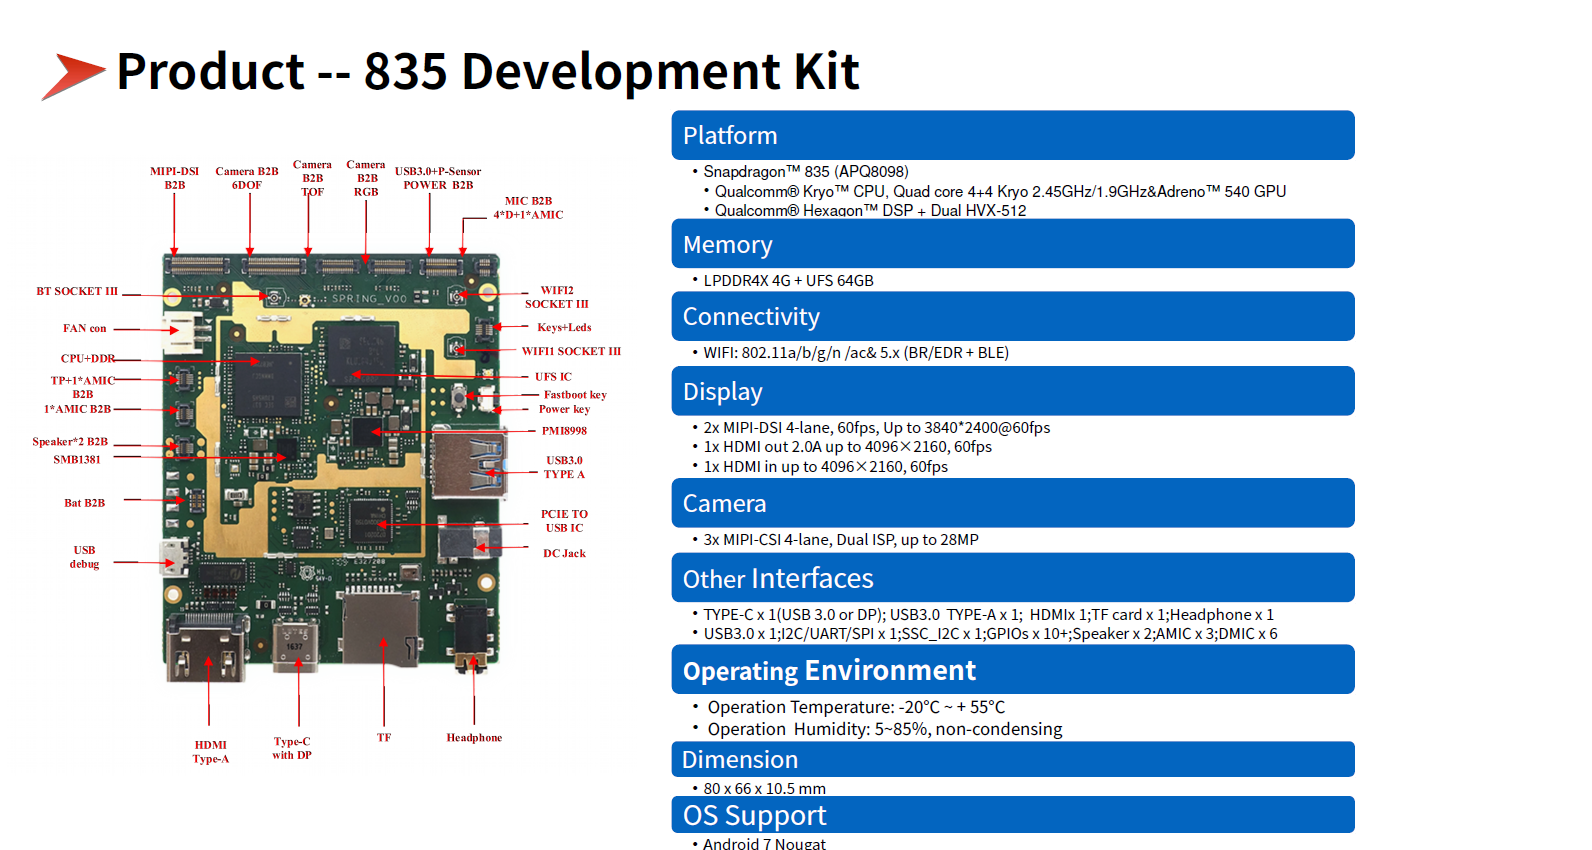Select the "80 x 66 x 10.5 mm" line
Image resolution: width=1592 pixels, height=850 pixels.
point(764,788)
